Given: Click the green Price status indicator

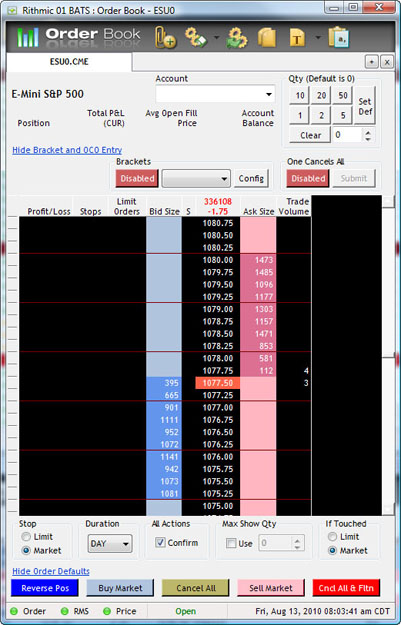Looking at the screenshot, I should pos(106,611).
